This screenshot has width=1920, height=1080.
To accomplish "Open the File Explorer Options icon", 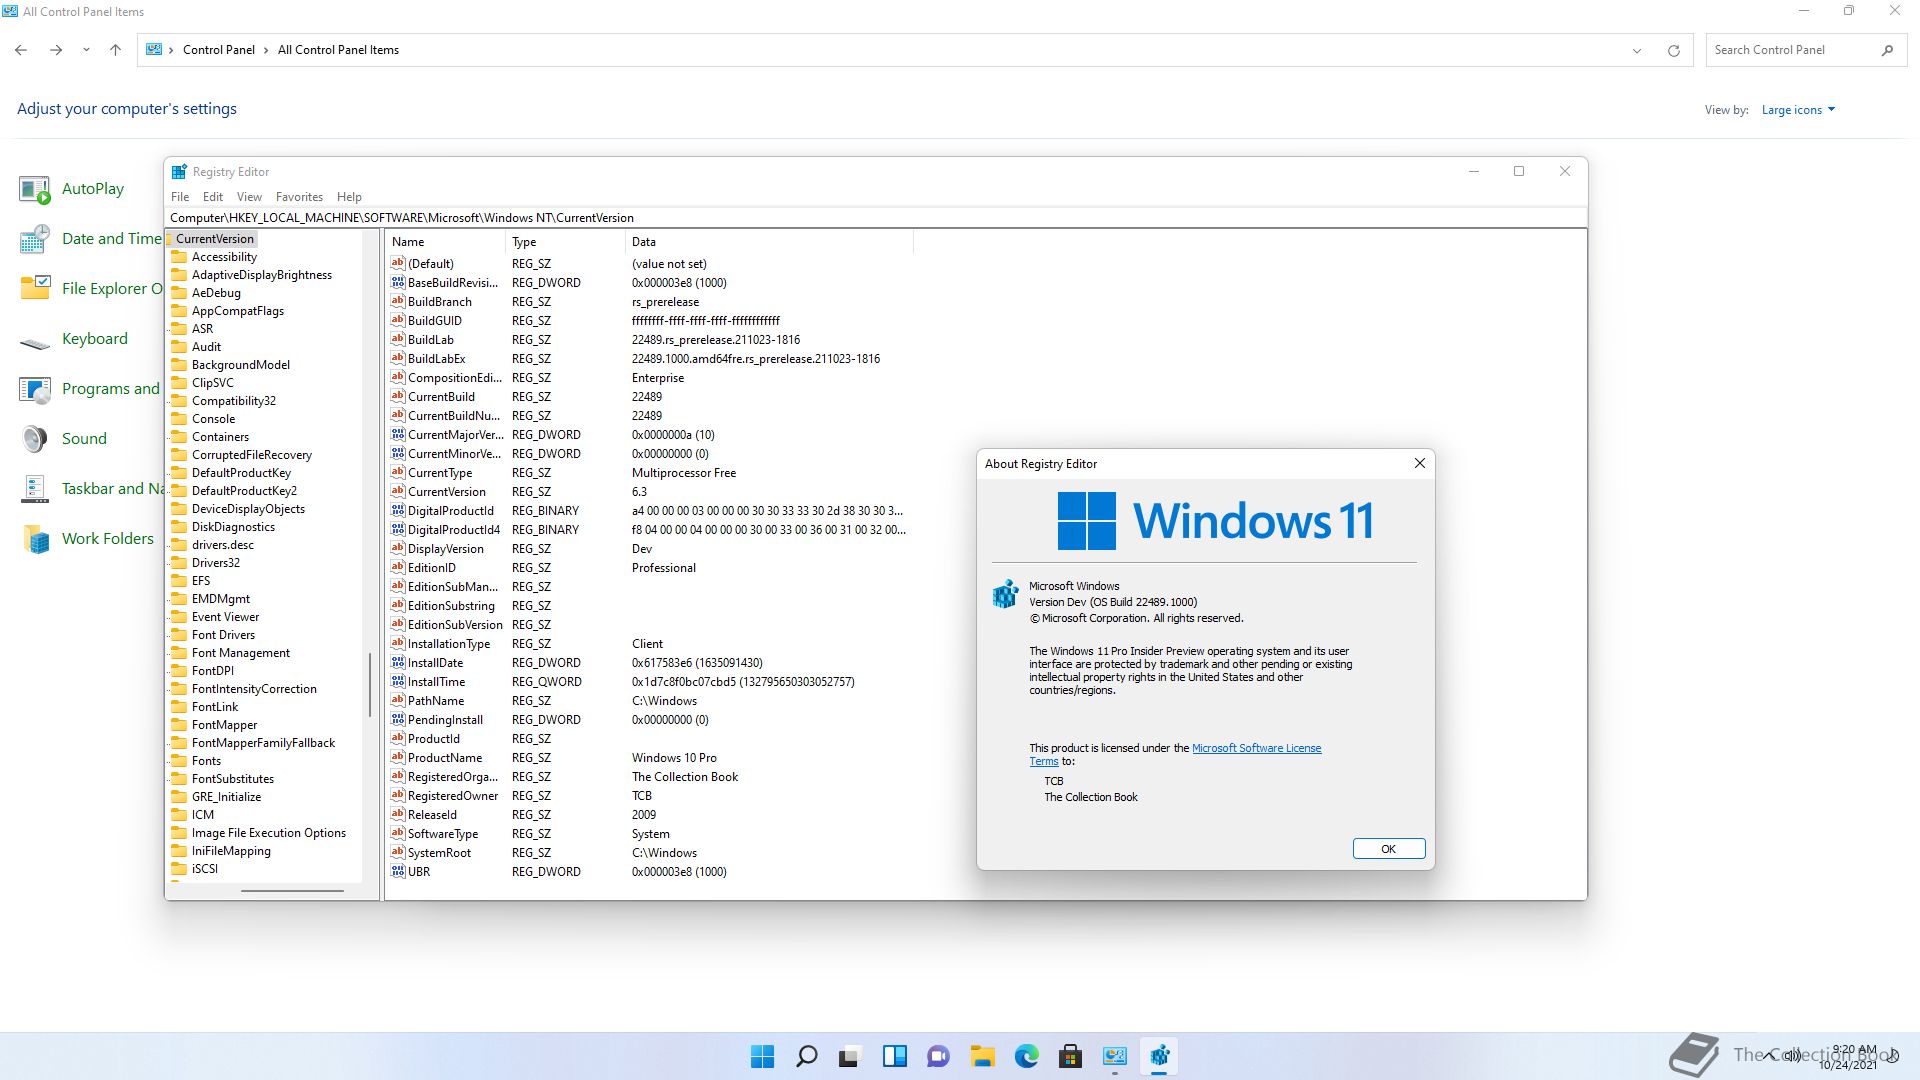I will point(90,289).
